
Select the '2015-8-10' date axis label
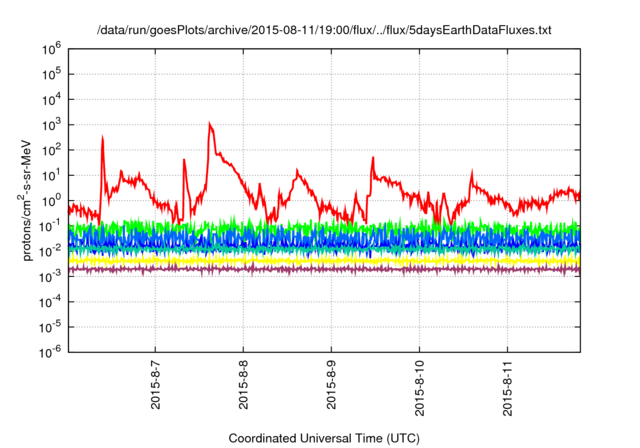pyautogui.click(x=419, y=388)
